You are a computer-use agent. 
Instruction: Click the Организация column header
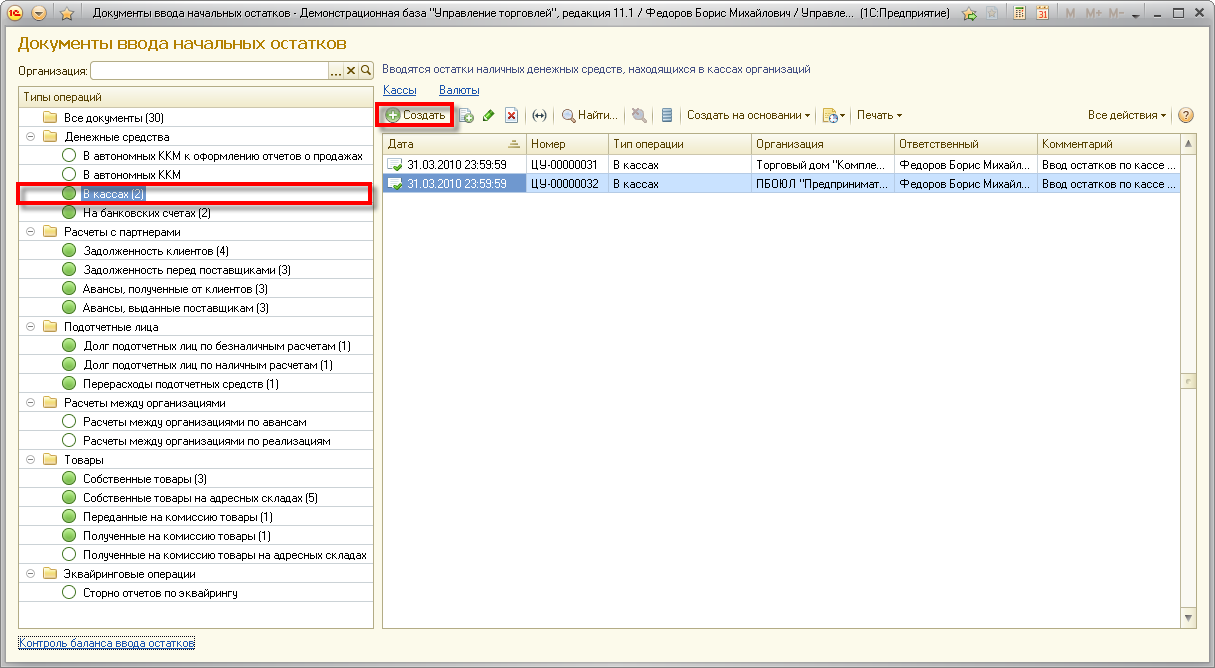pyautogui.click(x=823, y=144)
